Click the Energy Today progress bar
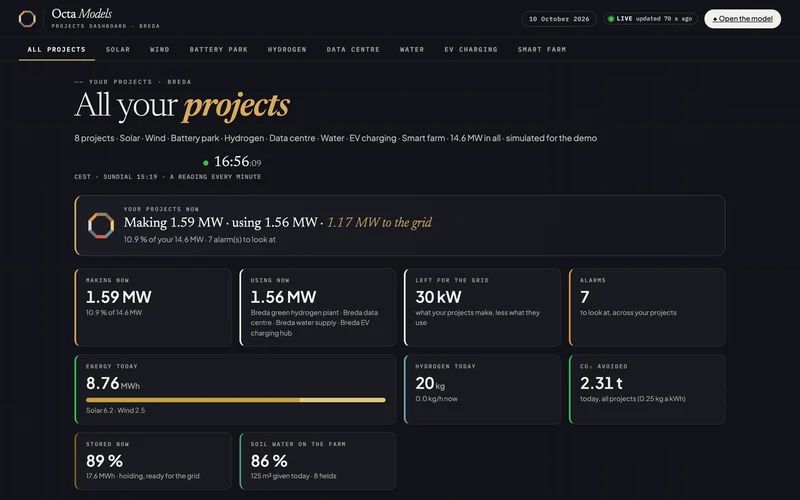The width and height of the screenshot is (800, 500). click(x=236, y=400)
